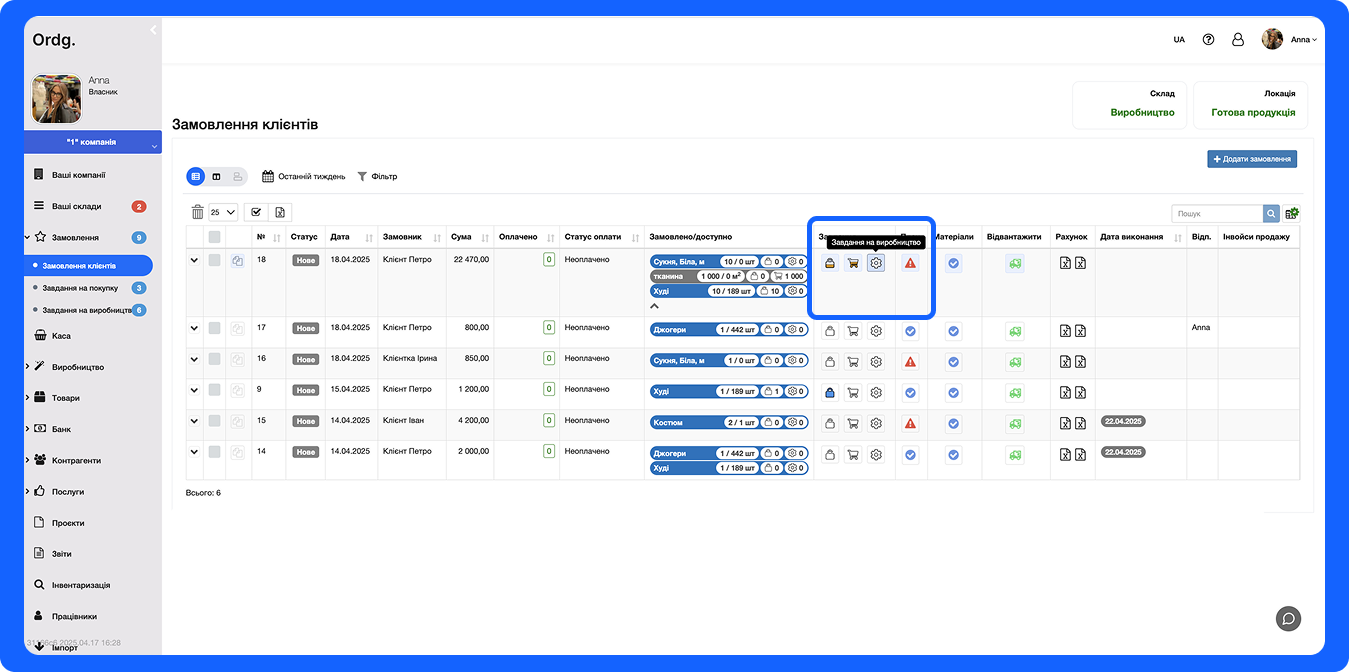The height and width of the screenshot is (672, 1349).
Task: Open table column settings icon beside search
Action: [1292, 213]
